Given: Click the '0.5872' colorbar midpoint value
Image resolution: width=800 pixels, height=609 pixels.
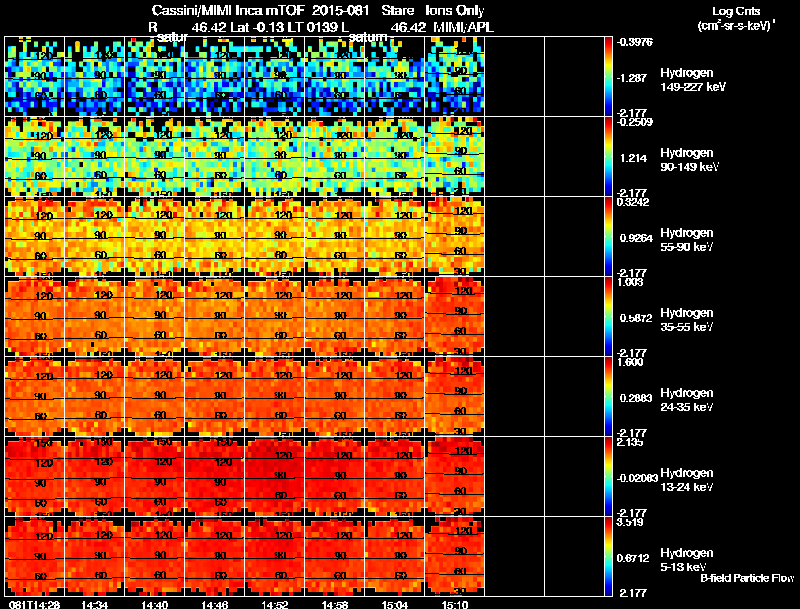Looking at the screenshot, I should coord(636,318).
